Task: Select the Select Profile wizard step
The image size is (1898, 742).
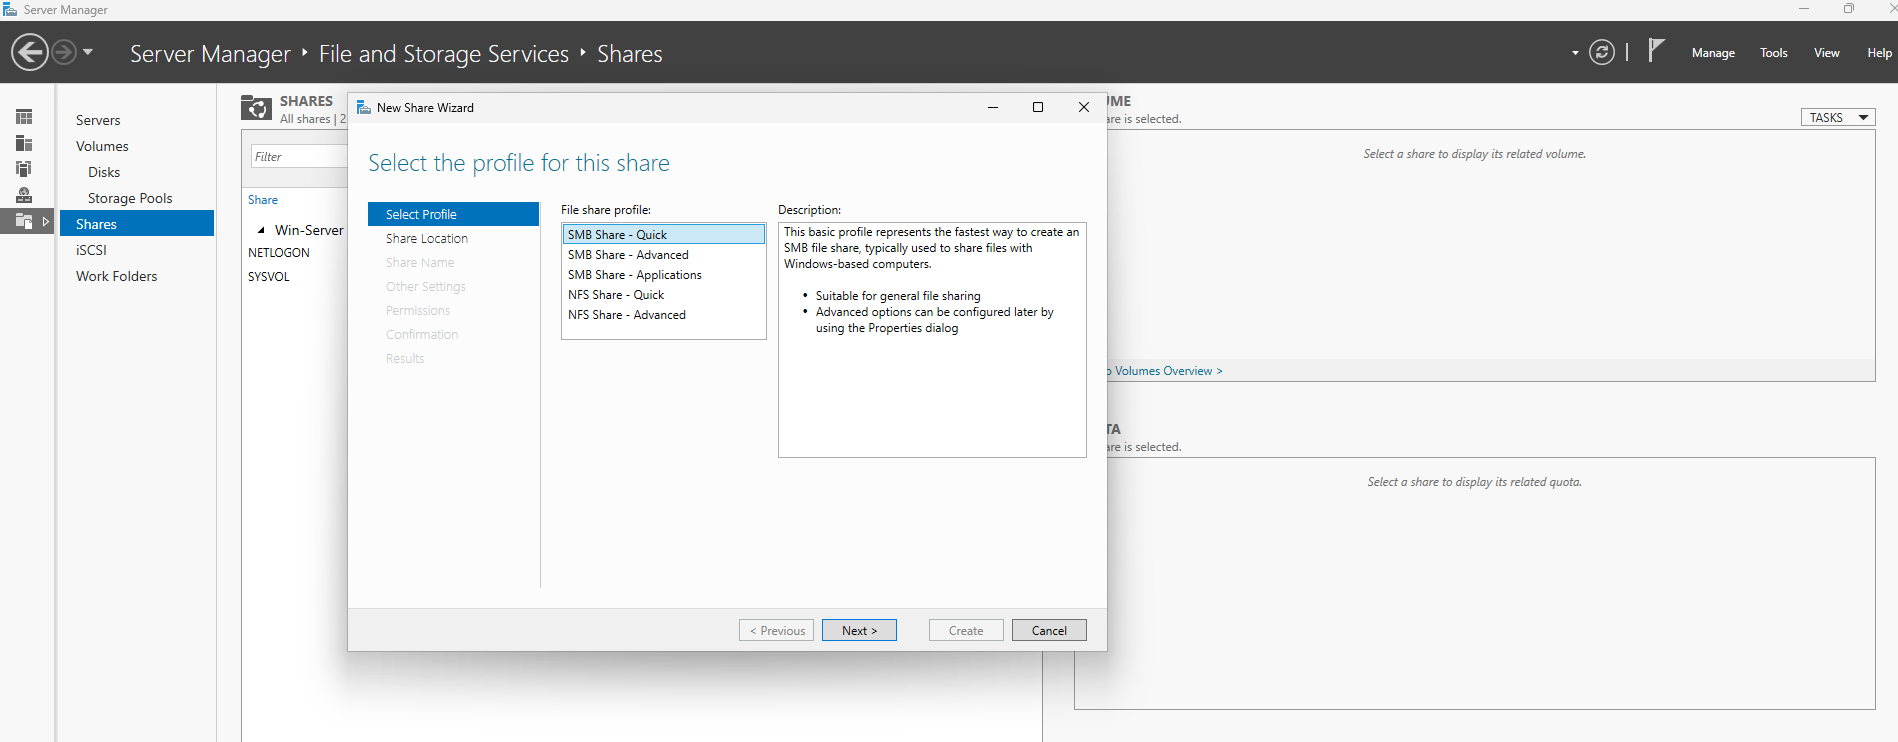Action: pos(453,214)
